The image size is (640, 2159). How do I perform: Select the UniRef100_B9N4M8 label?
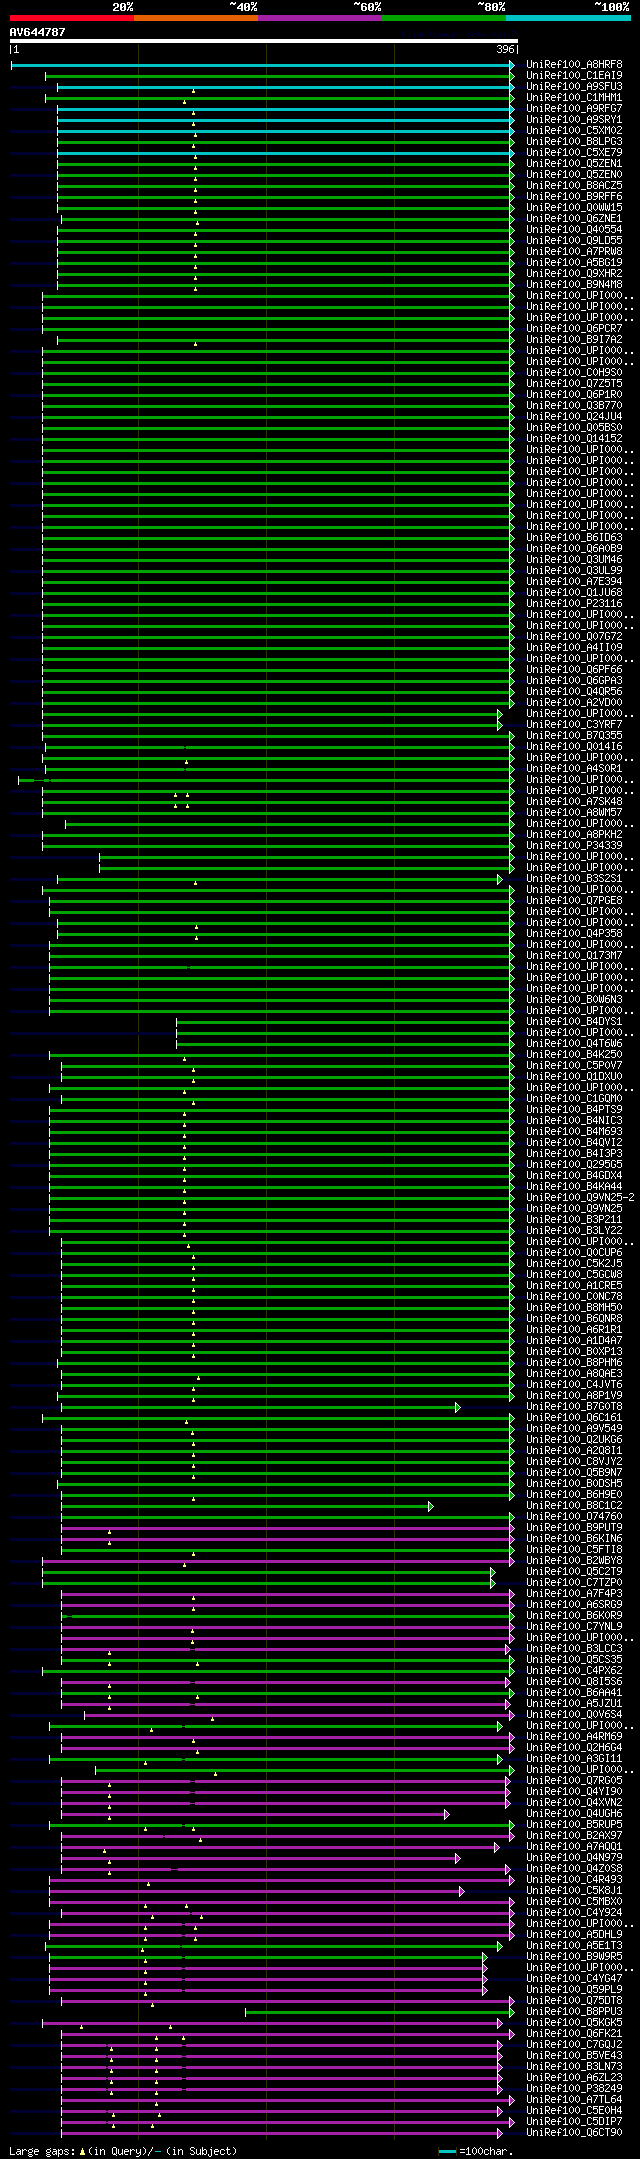(x=574, y=285)
